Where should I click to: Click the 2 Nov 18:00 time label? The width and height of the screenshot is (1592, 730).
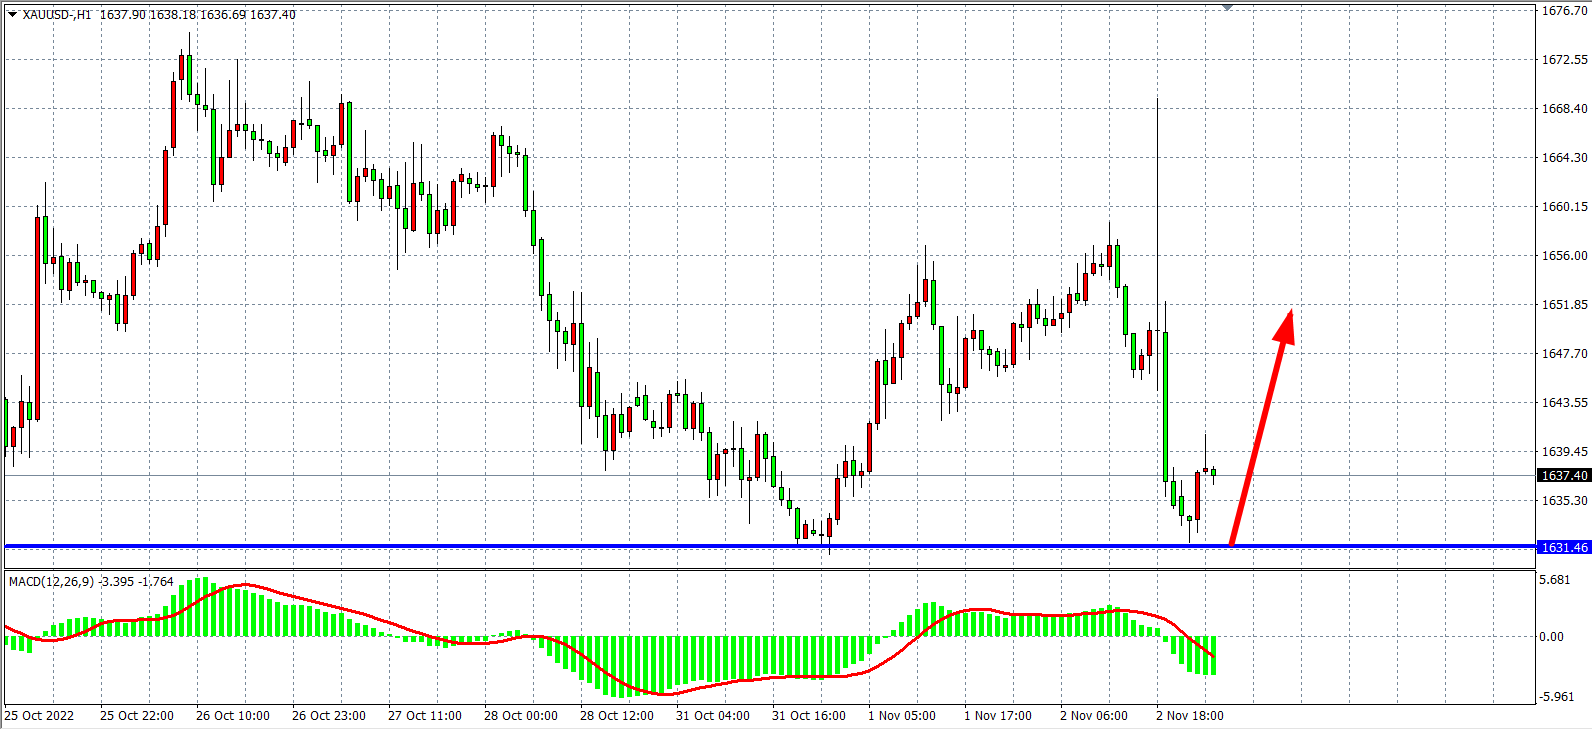pos(1189,716)
